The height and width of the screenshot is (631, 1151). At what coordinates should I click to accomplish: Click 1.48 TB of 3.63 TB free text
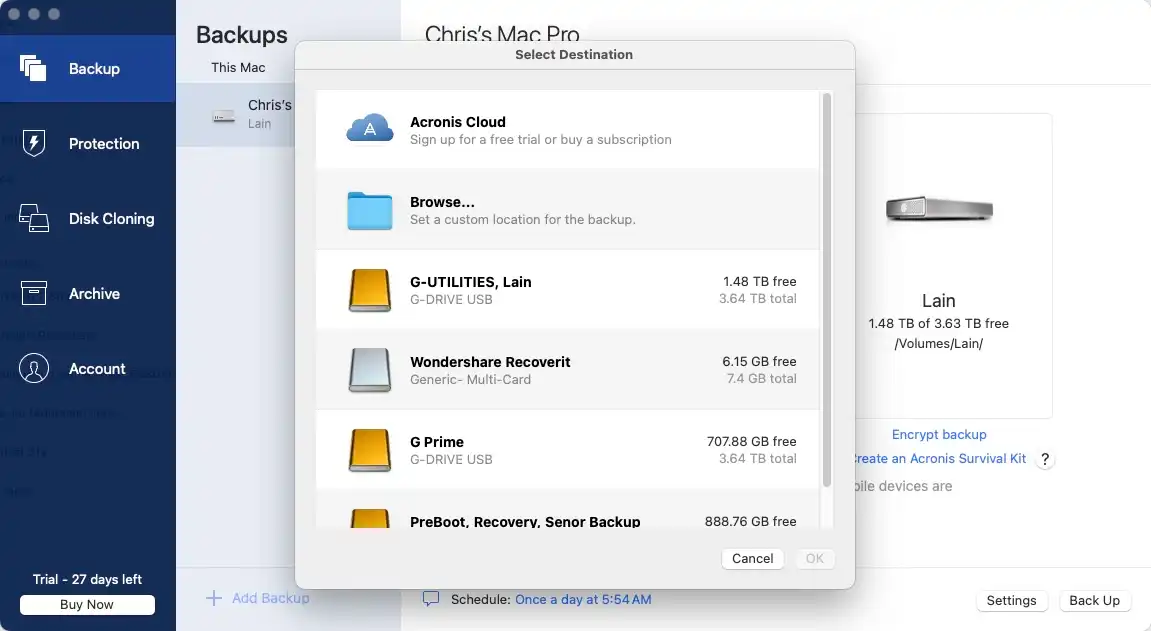[x=938, y=324]
